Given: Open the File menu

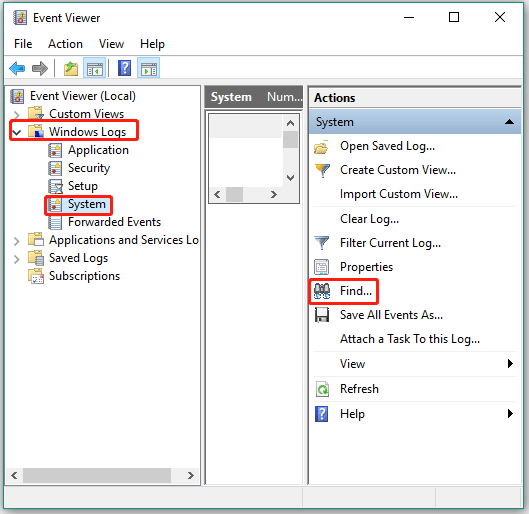Looking at the screenshot, I should coord(23,44).
